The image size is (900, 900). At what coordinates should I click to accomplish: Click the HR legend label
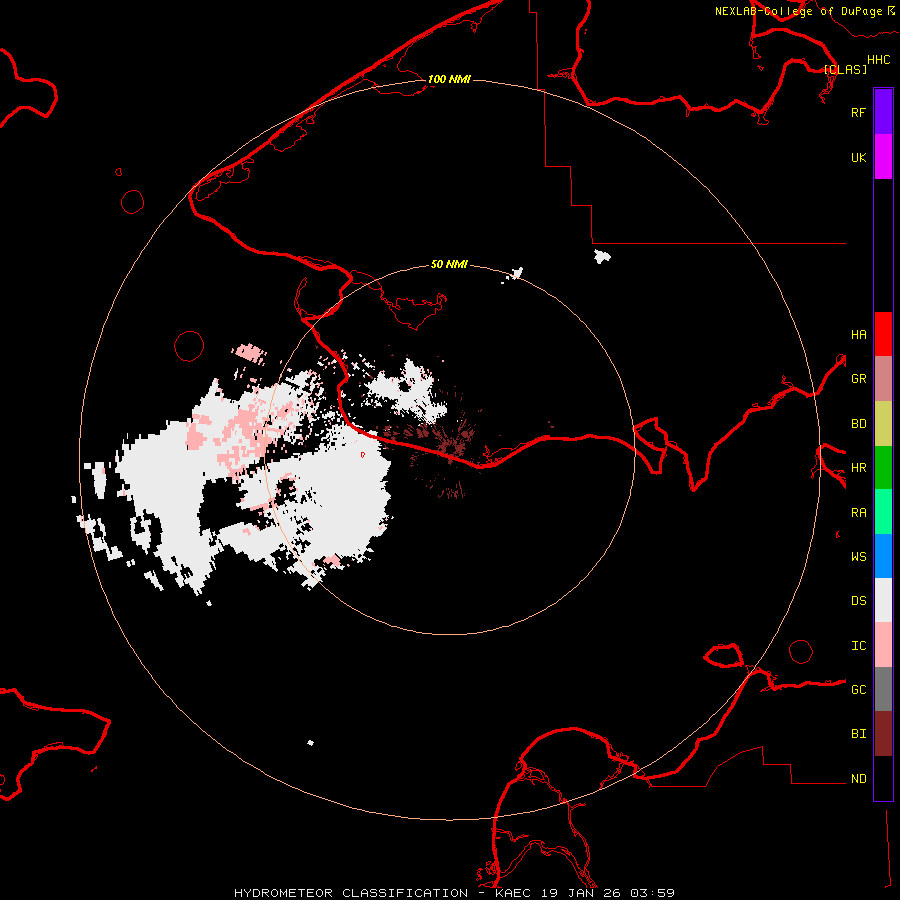pyautogui.click(x=858, y=468)
